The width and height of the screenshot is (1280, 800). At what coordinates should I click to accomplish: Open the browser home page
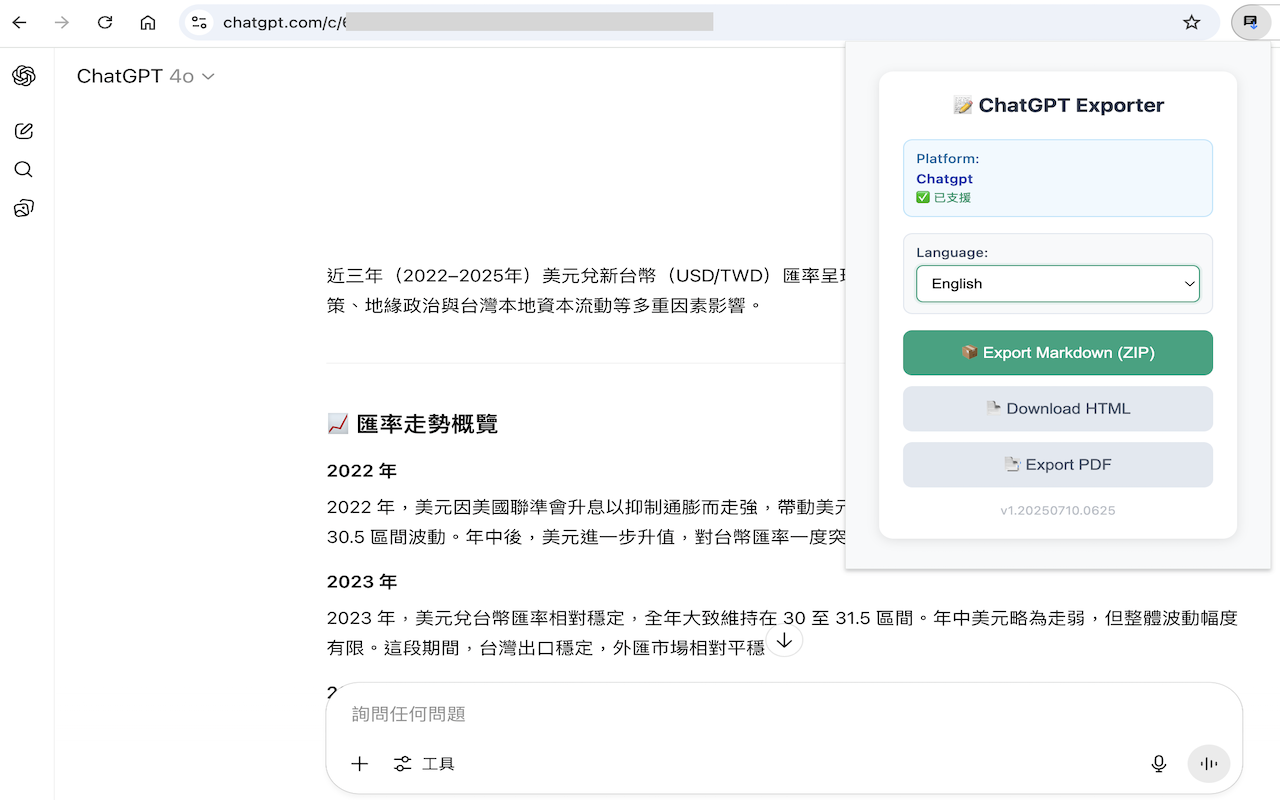[x=148, y=22]
